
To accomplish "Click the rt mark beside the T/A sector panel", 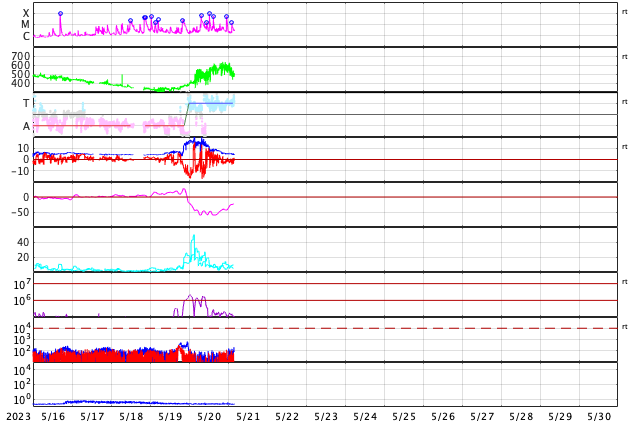I will [x=625, y=101].
